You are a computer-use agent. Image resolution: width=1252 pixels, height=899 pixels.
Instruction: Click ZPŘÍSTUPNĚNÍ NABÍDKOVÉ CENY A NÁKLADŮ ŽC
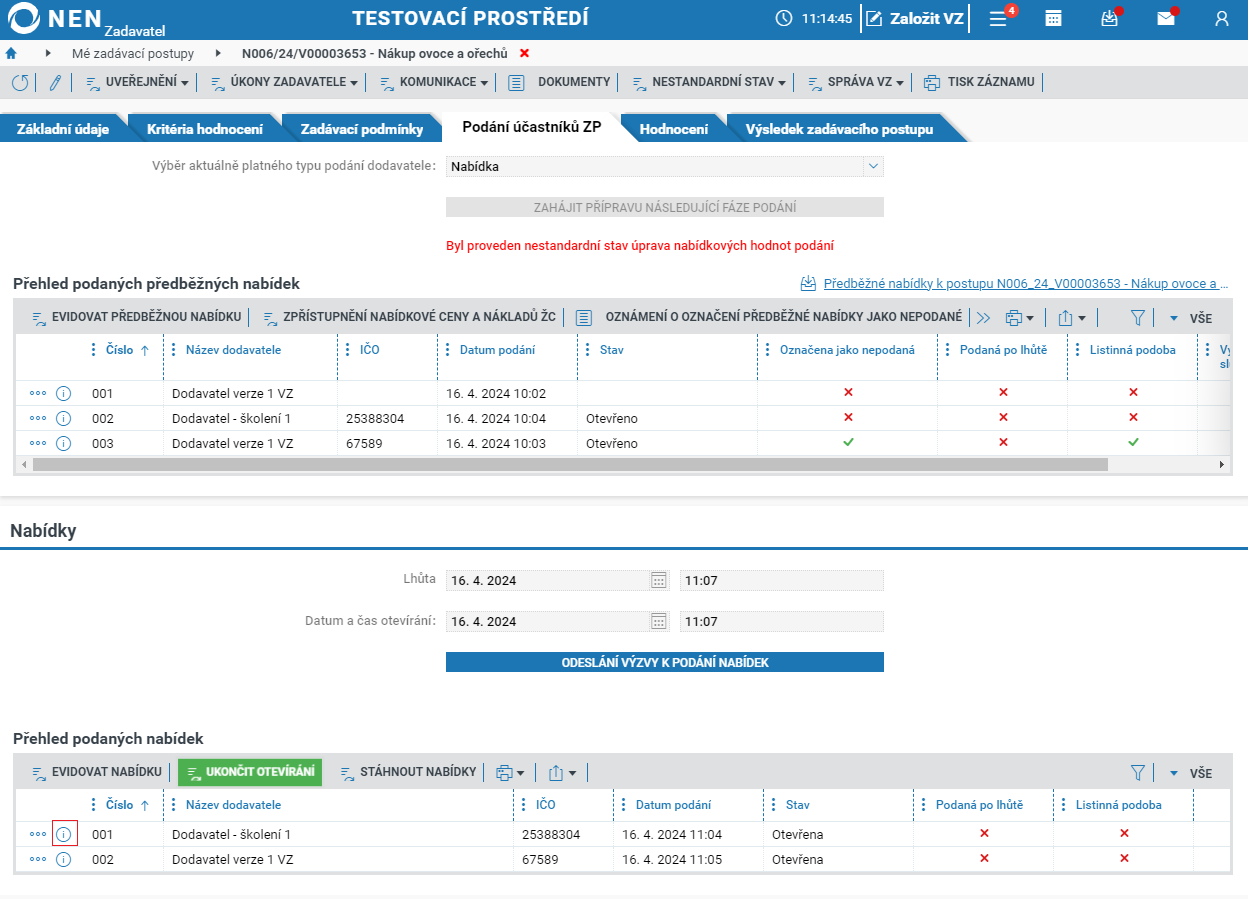tap(409, 317)
